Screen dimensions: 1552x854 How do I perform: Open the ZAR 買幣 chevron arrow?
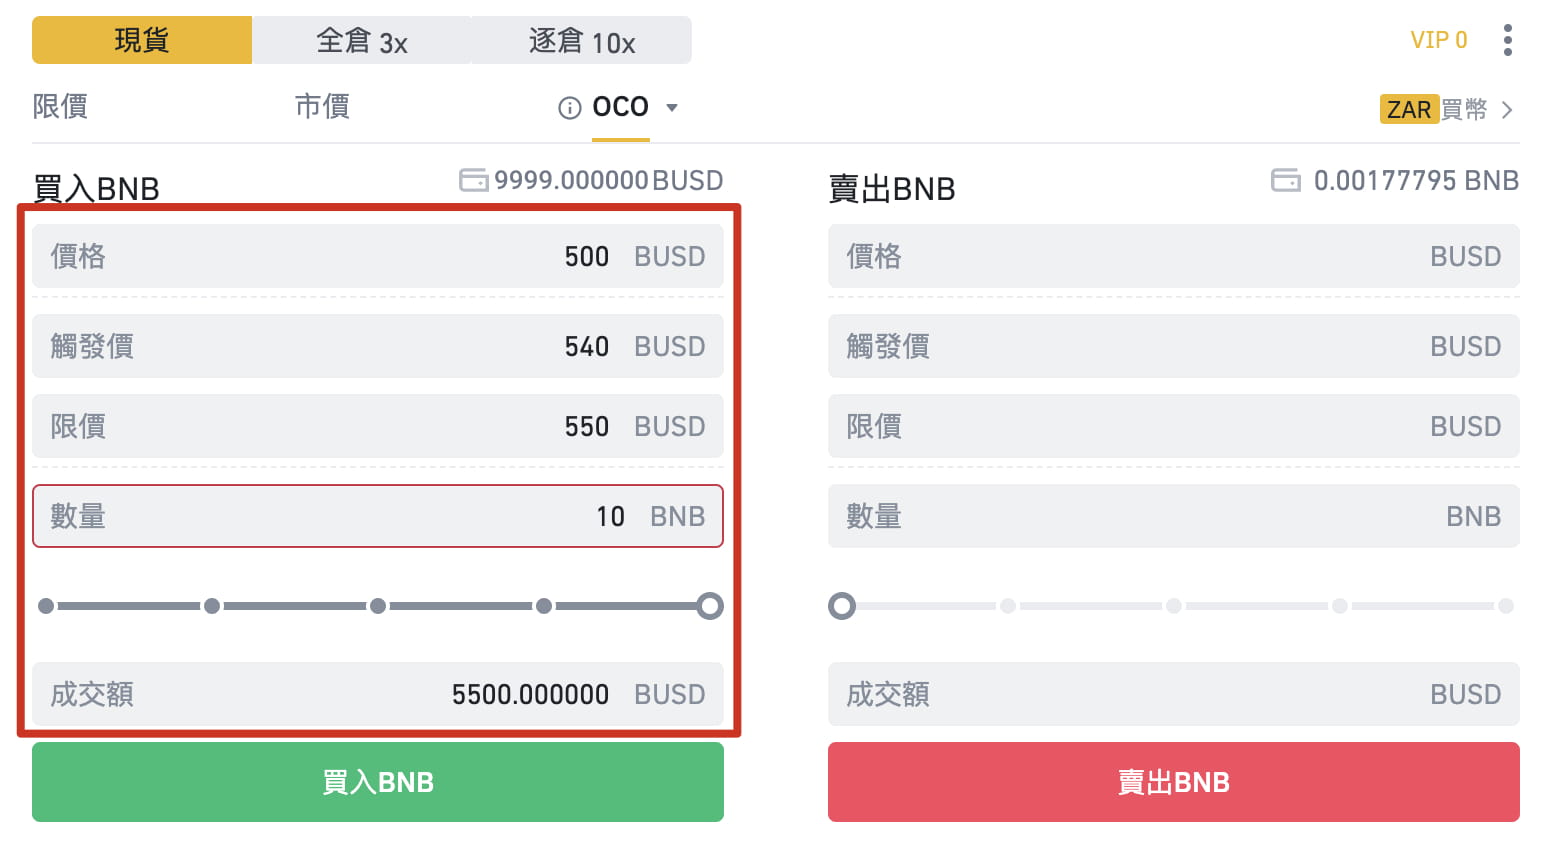(1507, 110)
